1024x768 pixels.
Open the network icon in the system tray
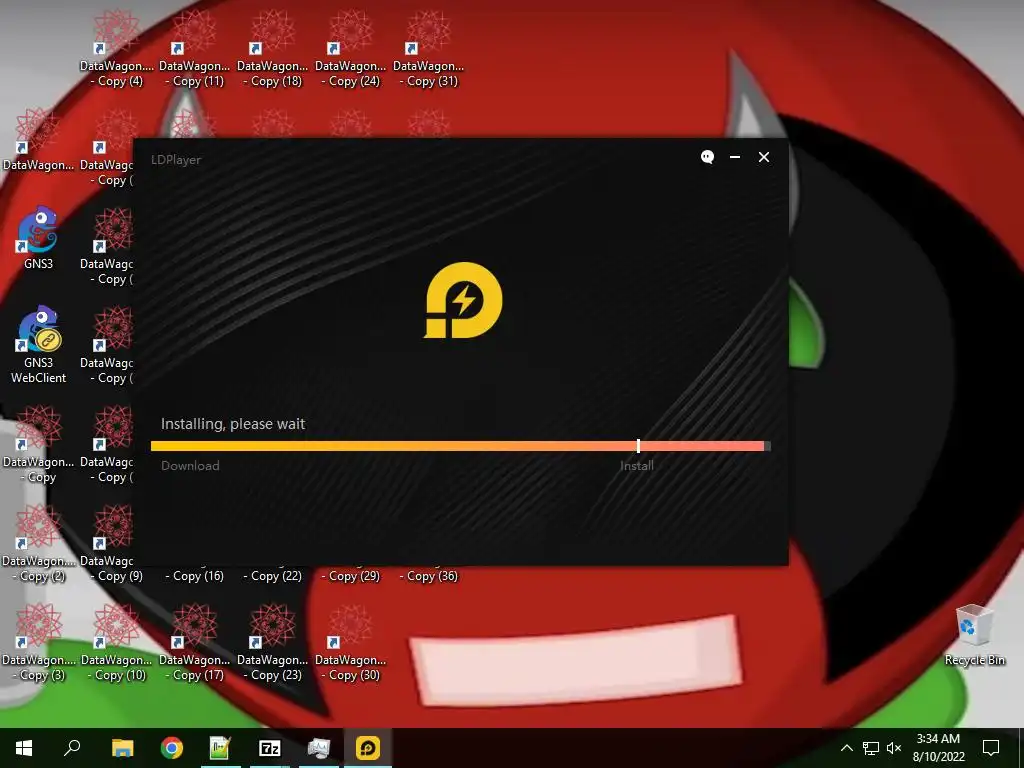coord(871,748)
